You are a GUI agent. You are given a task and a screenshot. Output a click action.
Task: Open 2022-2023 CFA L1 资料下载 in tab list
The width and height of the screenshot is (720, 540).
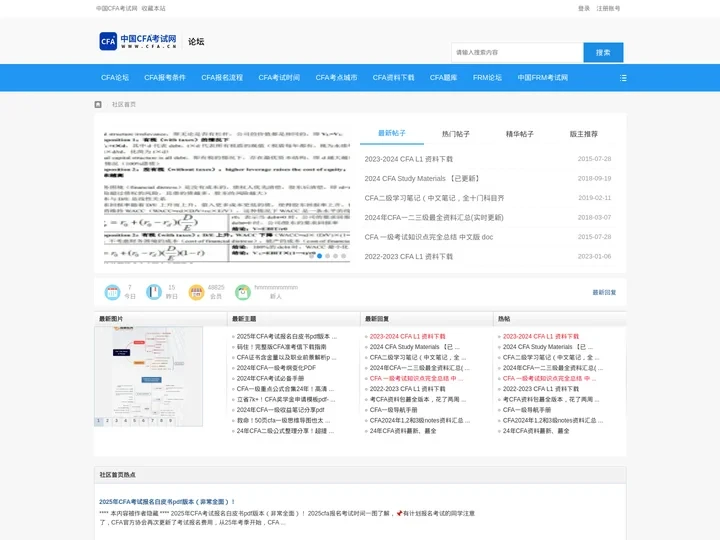coord(409,256)
